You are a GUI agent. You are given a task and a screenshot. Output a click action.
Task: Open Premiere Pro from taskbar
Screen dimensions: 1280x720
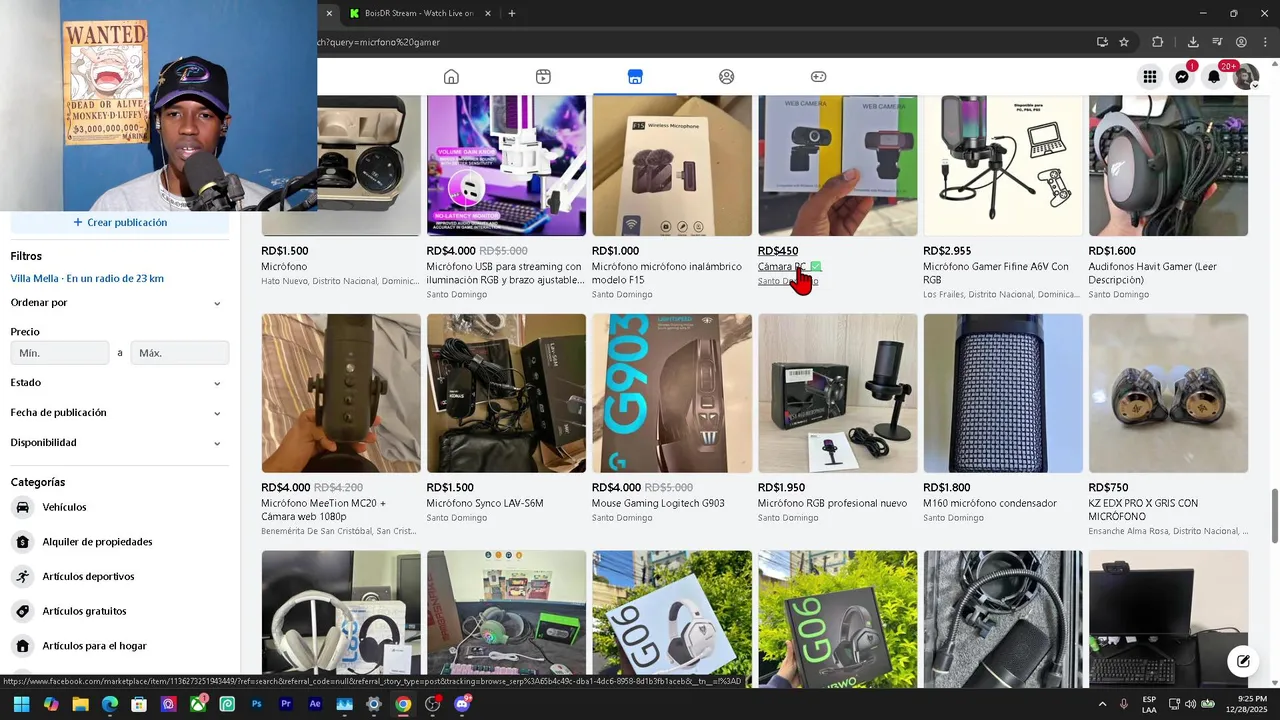[286, 704]
